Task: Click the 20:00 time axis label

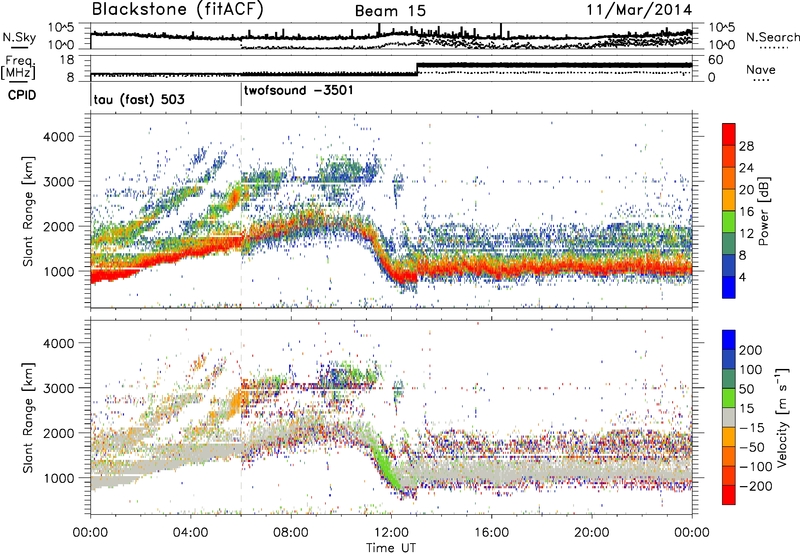Action: click(592, 533)
